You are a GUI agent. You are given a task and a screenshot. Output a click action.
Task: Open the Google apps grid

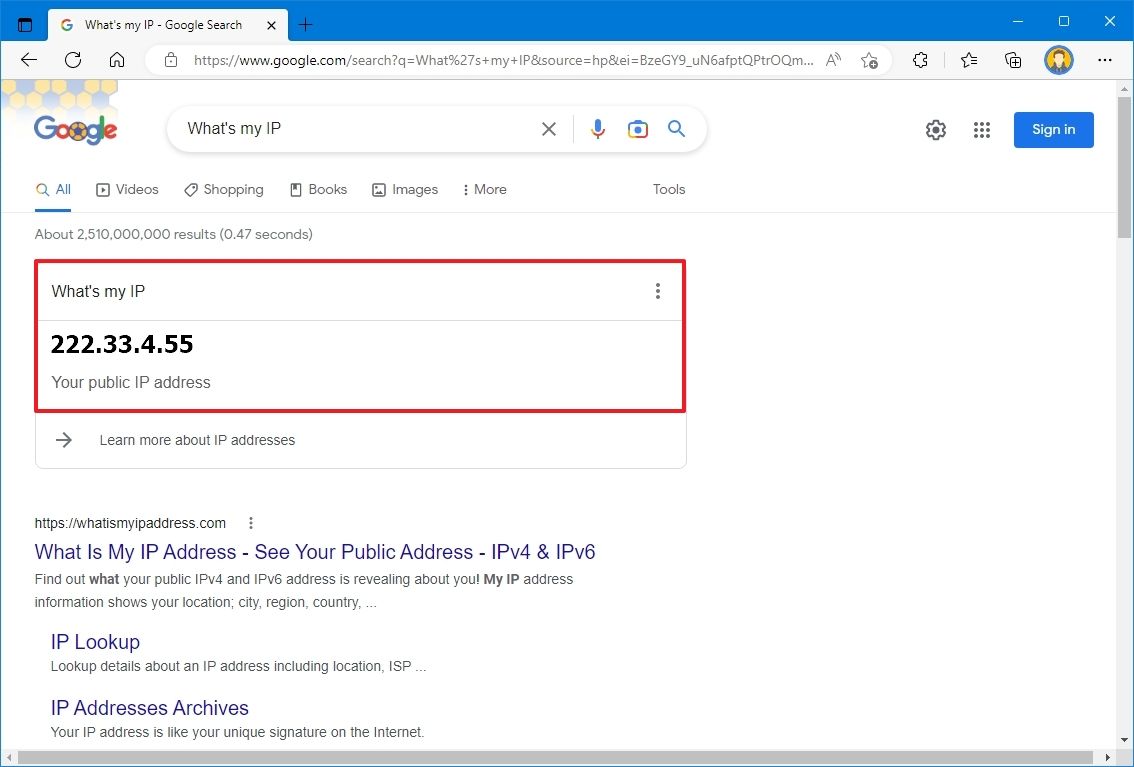(981, 129)
